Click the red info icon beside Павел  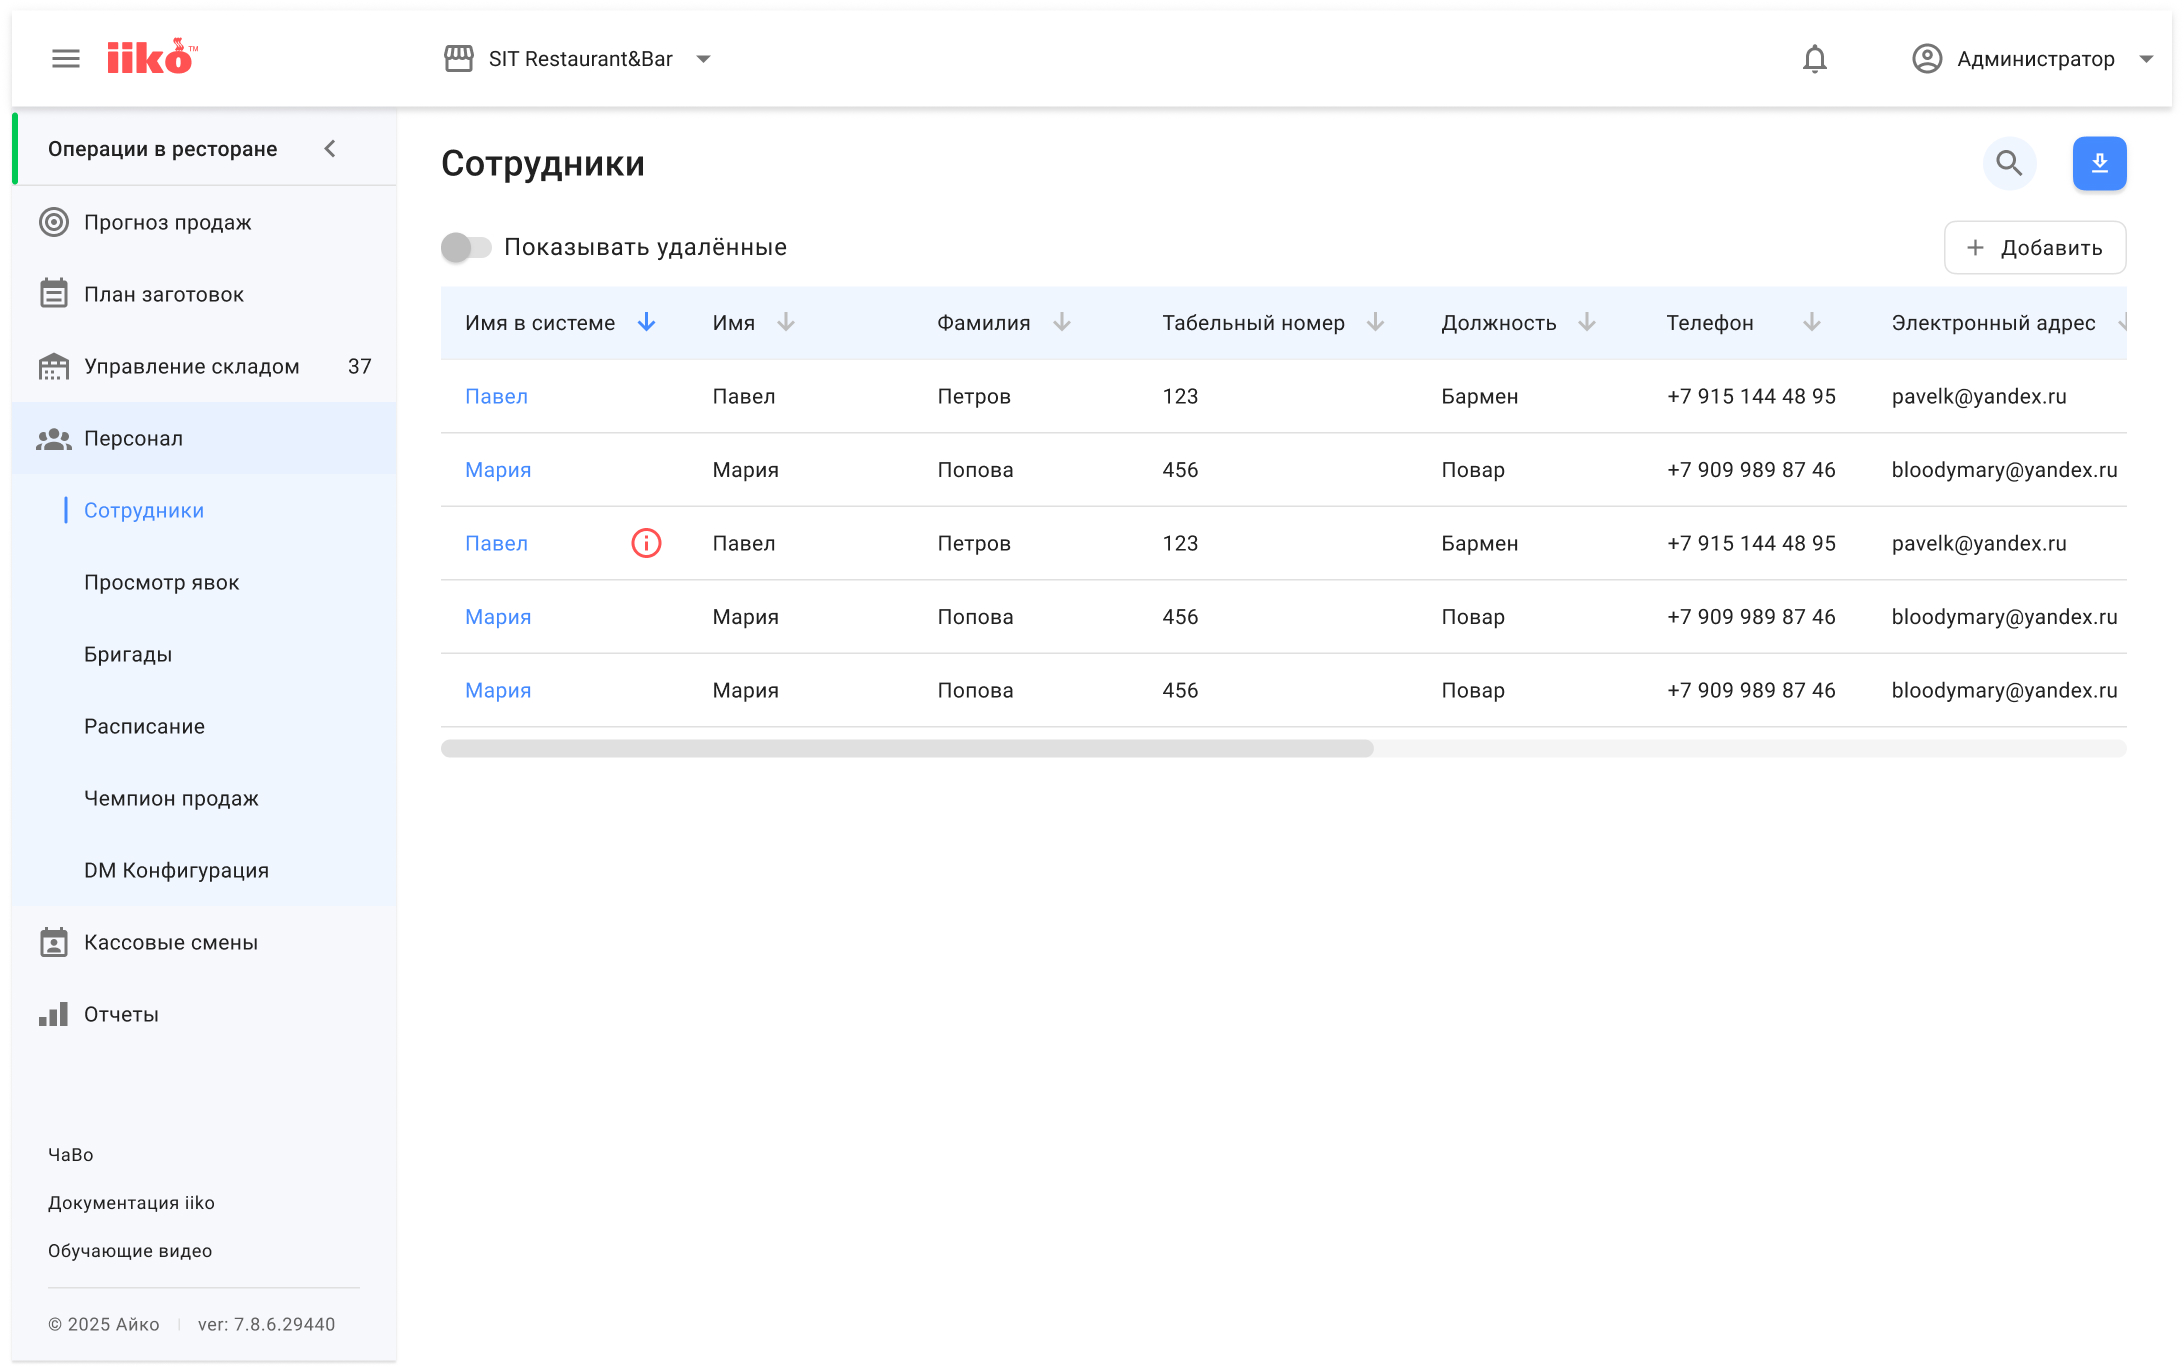coord(646,543)
